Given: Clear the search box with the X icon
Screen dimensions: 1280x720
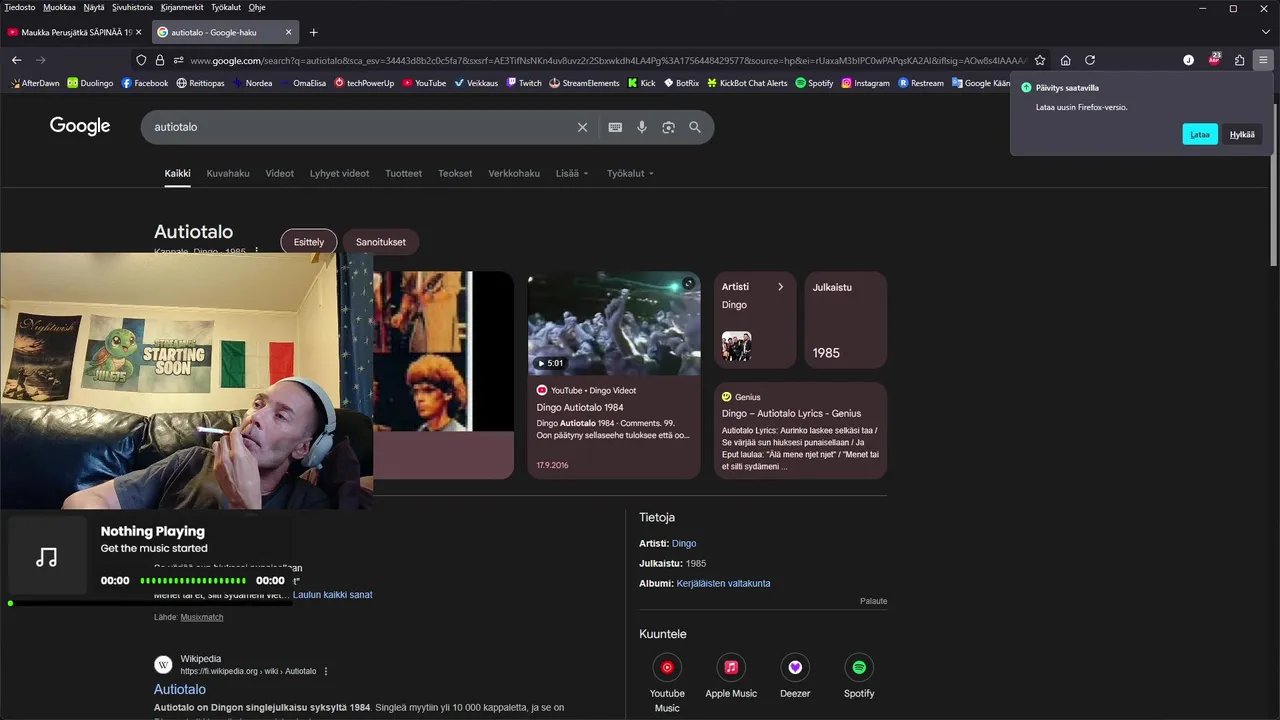Looking at the screenshot, I should coord(582,127).
